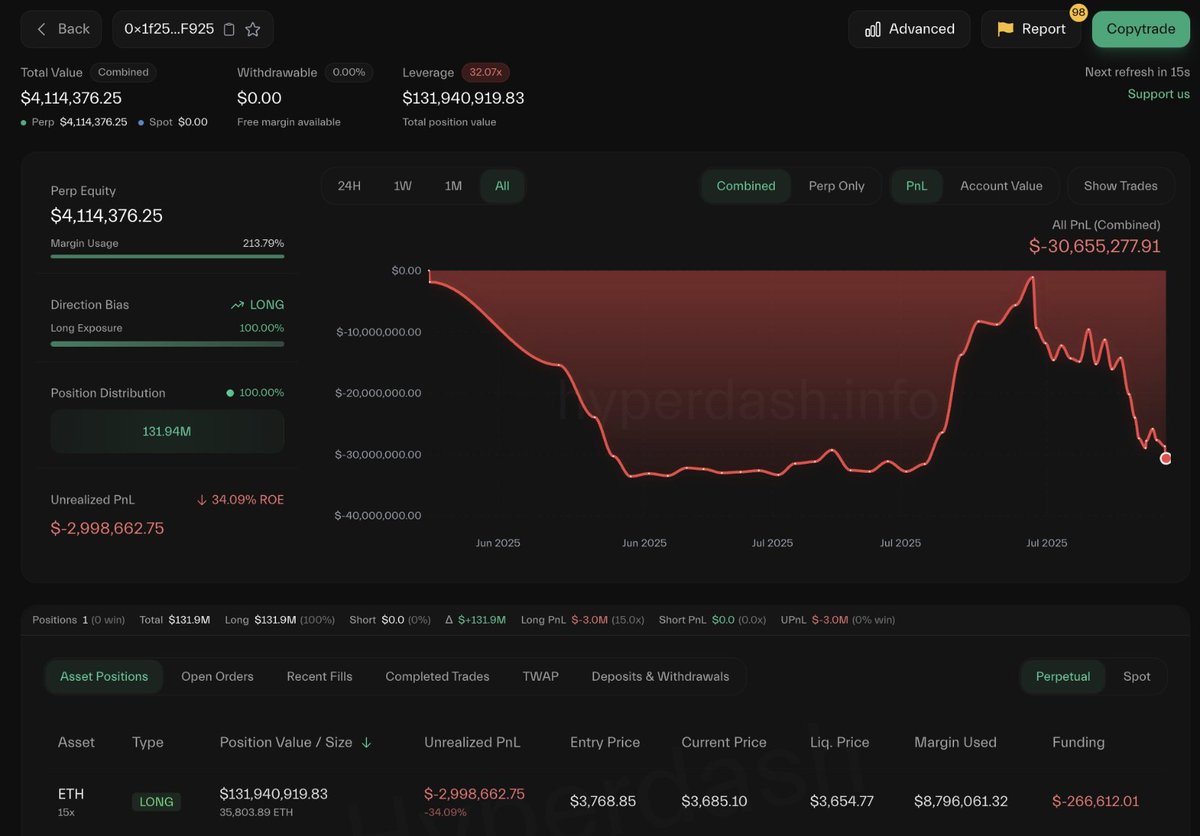Click the 131.94M position distribution bar

(x=167, y=431)
